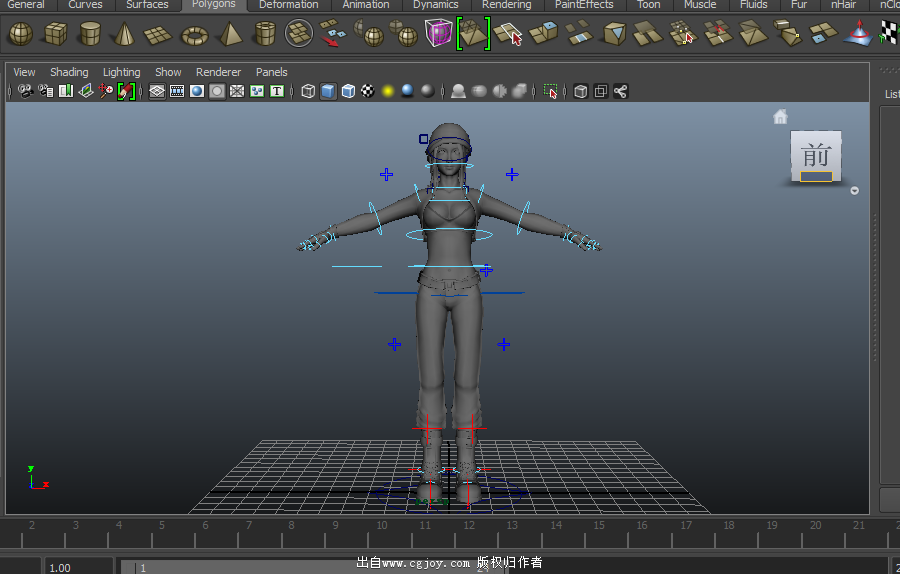This screenshot has width=900, height=574.
Task: Toggle the Gate Mask display
Action: [217, 91]
